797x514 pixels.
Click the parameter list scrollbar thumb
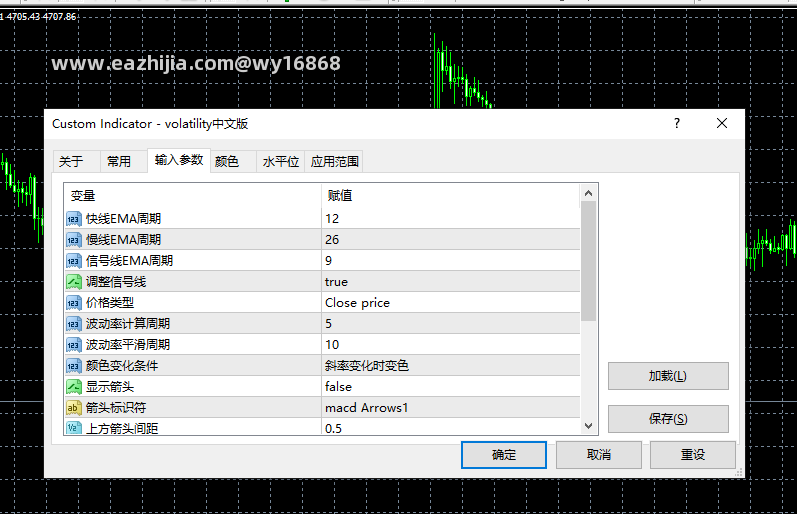[589, 261]
